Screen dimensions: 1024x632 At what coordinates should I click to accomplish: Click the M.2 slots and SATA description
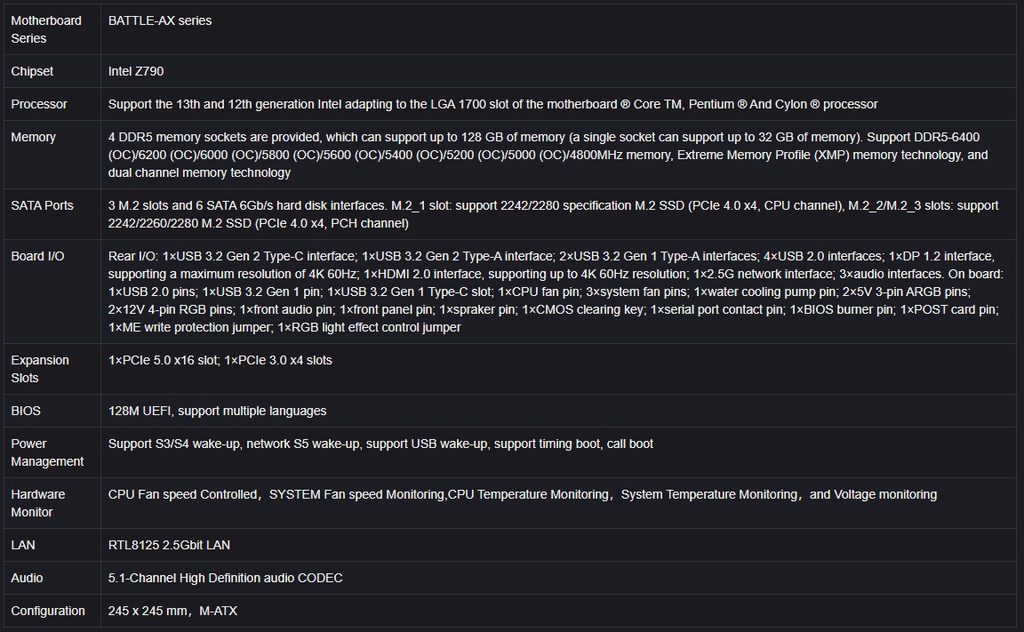[552, 214]
